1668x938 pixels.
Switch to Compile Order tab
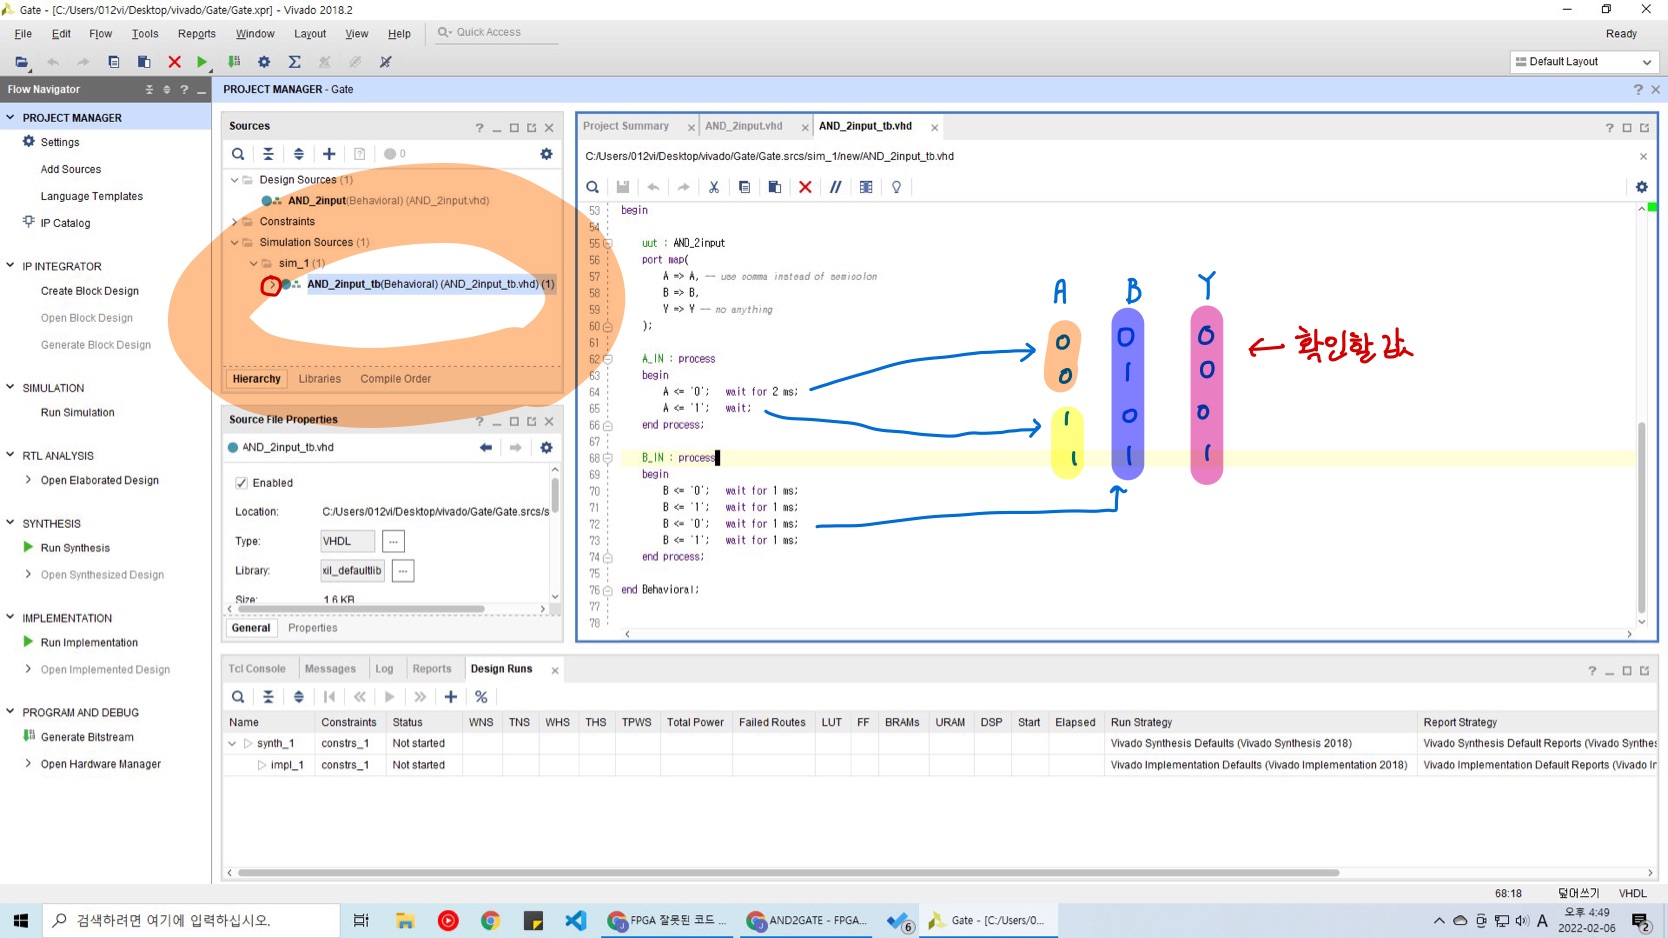pyautogui.click(x=396, y=379)
